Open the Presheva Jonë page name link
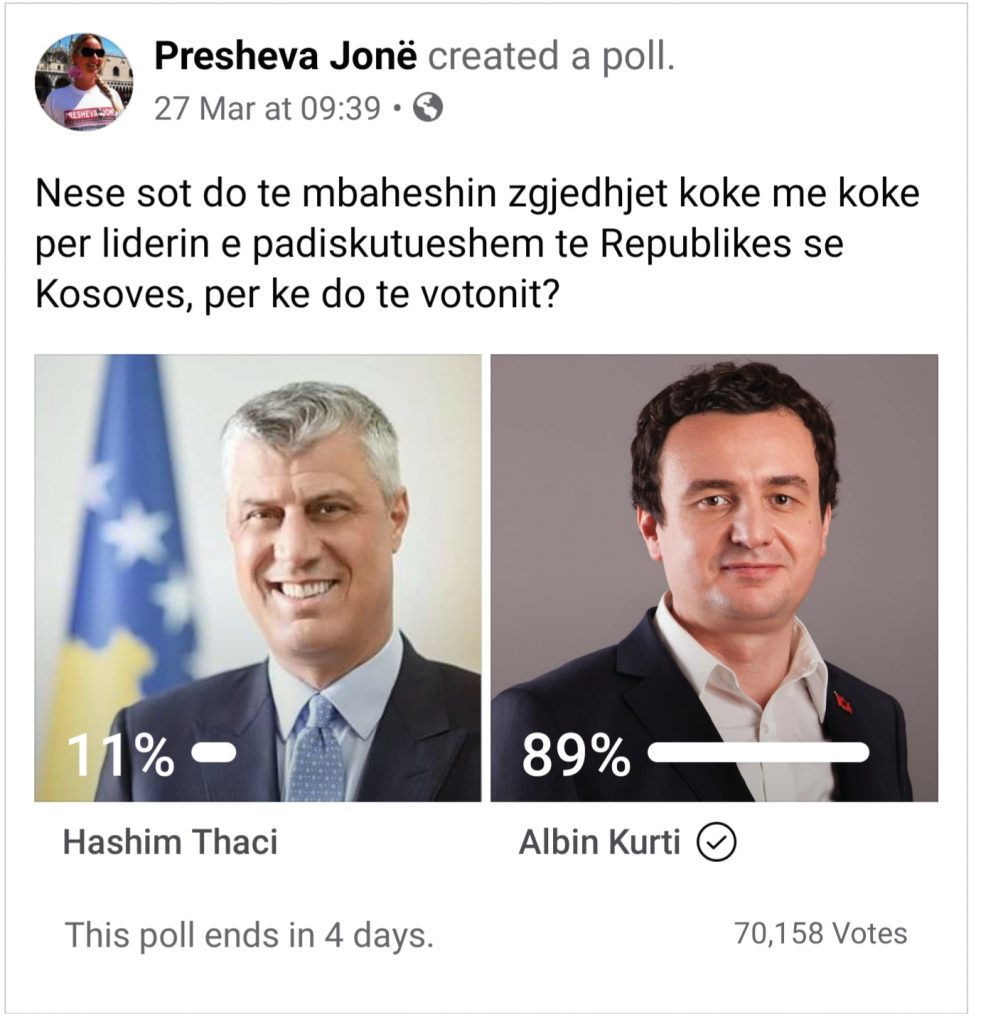Viewport: 998px width, 1024px height. [285, 58]
